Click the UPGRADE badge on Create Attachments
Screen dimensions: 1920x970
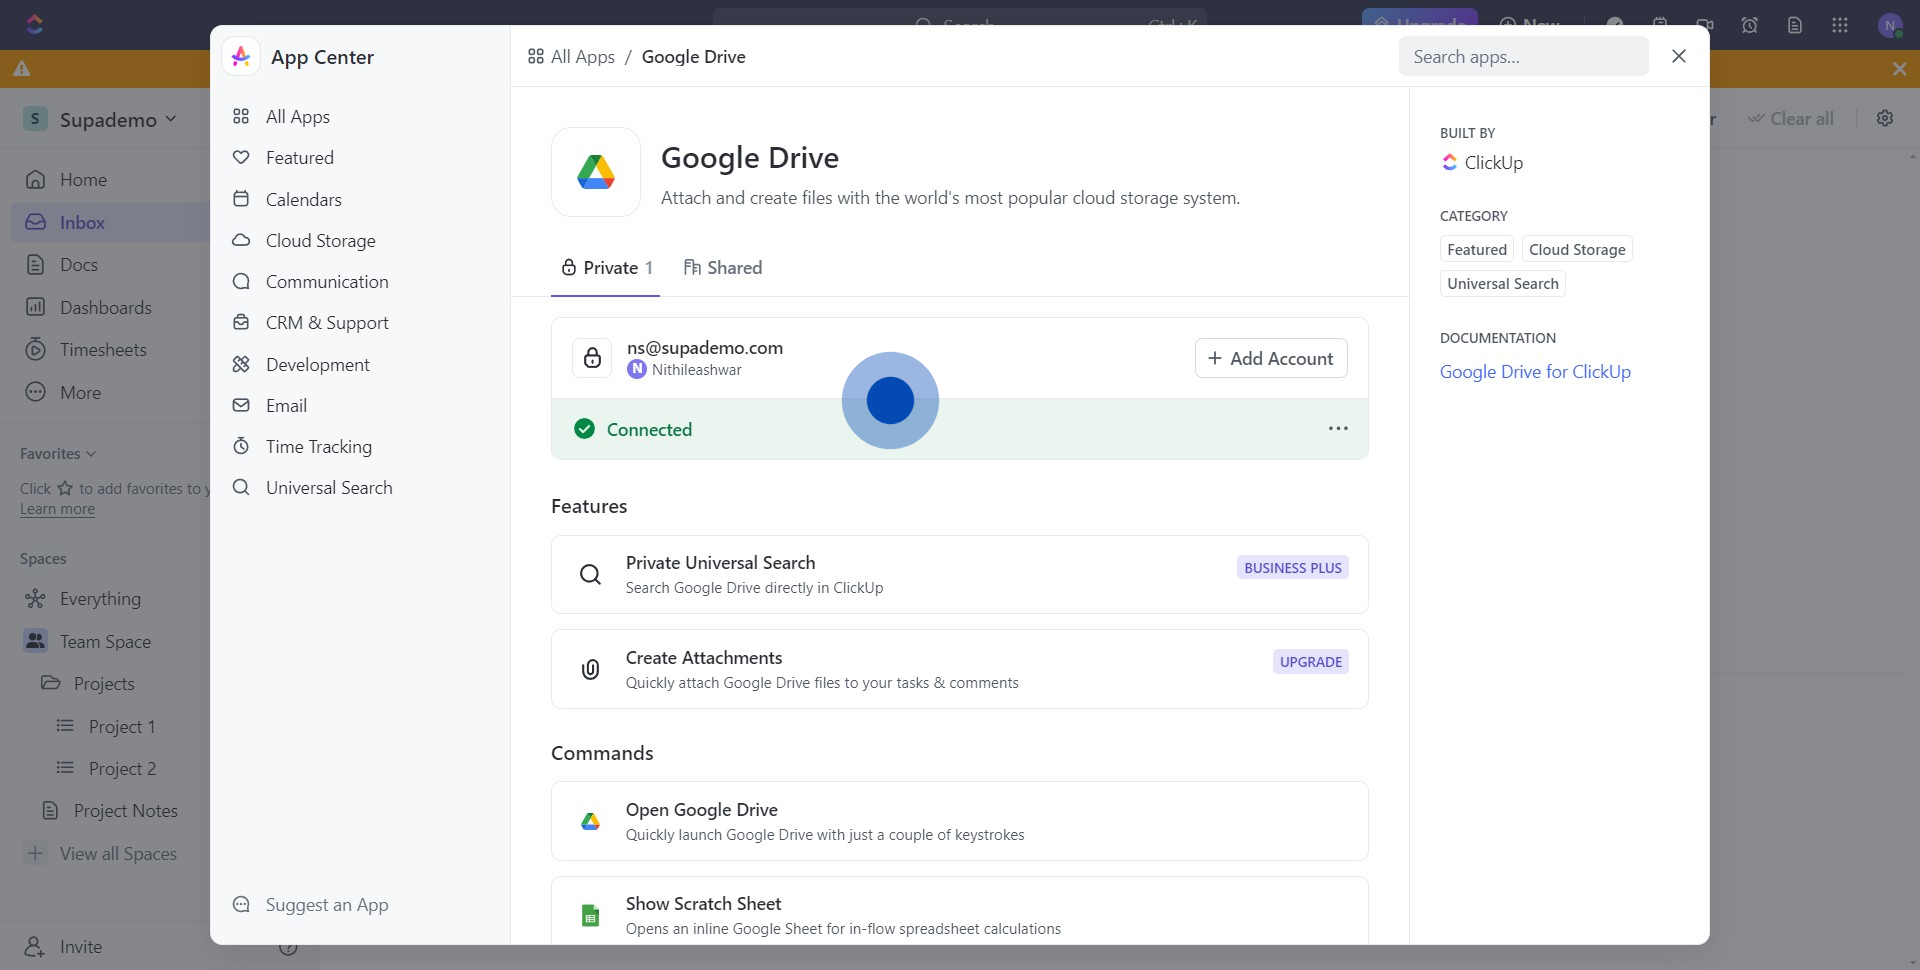[x=1310, y=662]
